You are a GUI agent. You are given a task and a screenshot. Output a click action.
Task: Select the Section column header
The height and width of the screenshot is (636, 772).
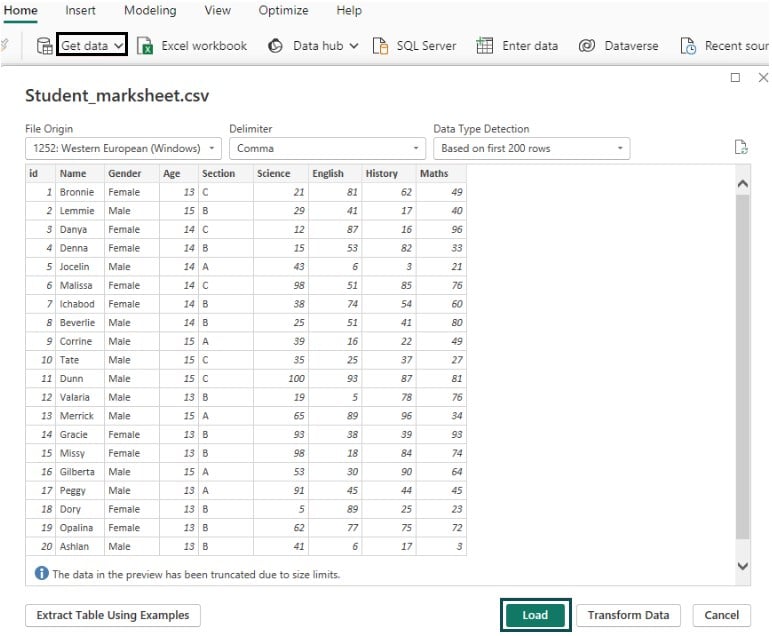[x=225, y=173]
